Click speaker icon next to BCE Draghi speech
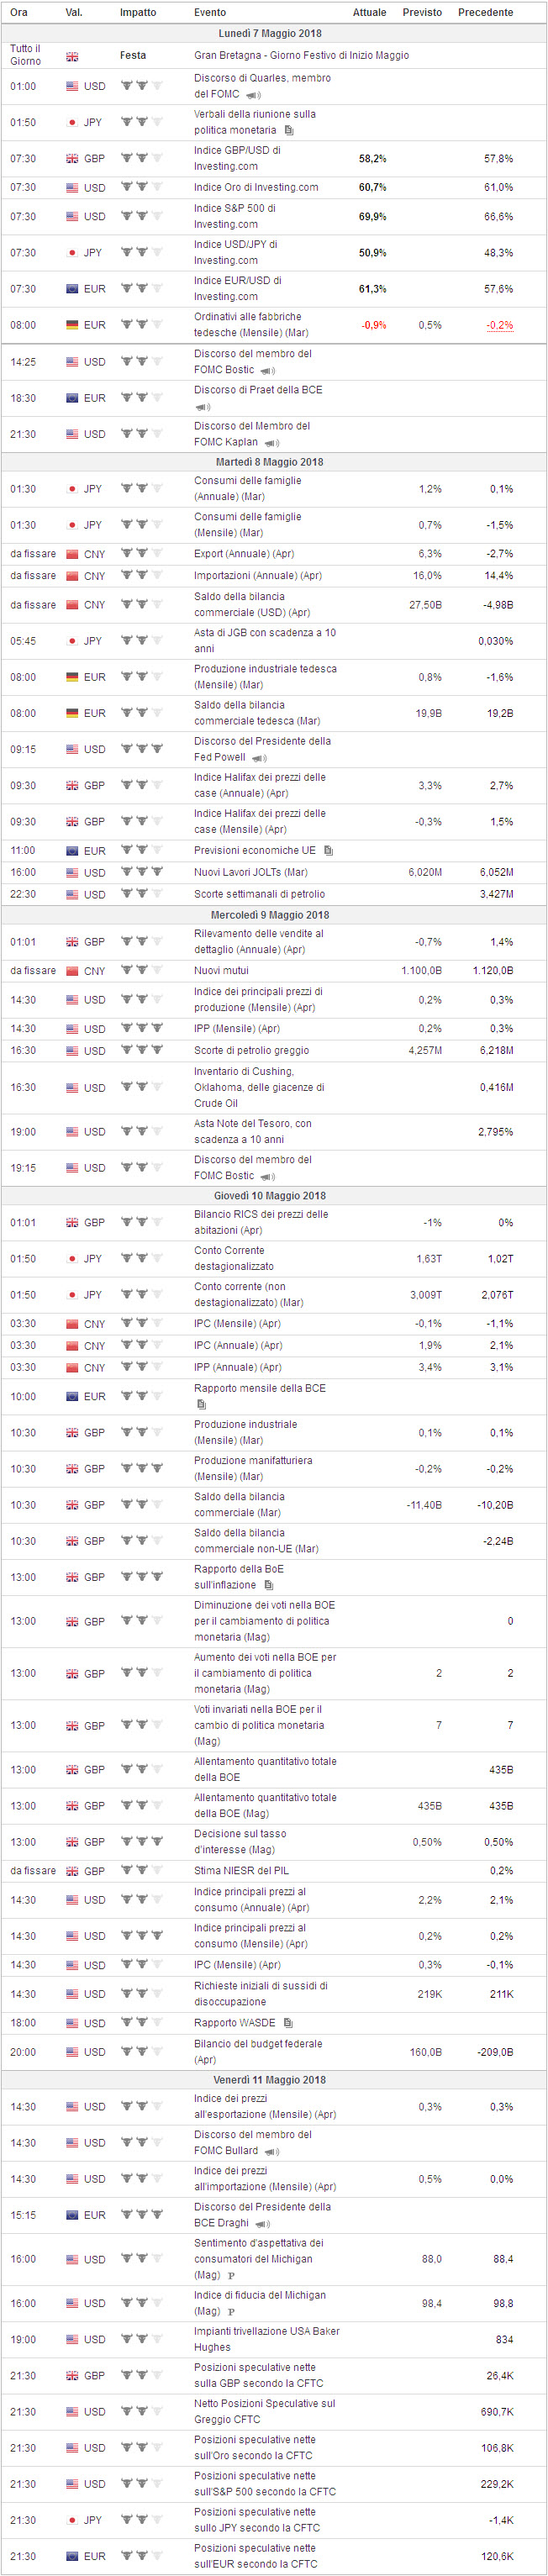The image size is (548, 2576). [263, 2225]
